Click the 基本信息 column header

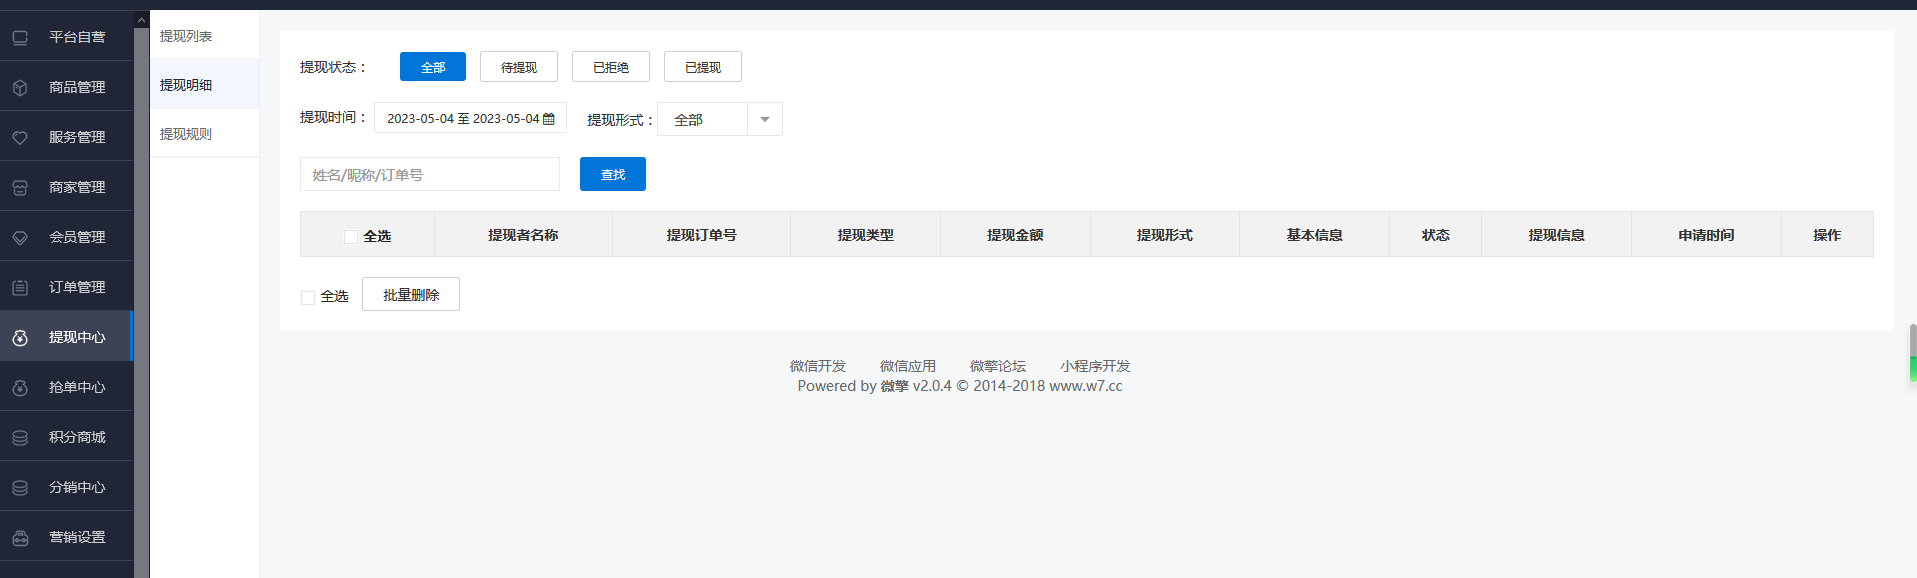click(x=1315, y=235)
